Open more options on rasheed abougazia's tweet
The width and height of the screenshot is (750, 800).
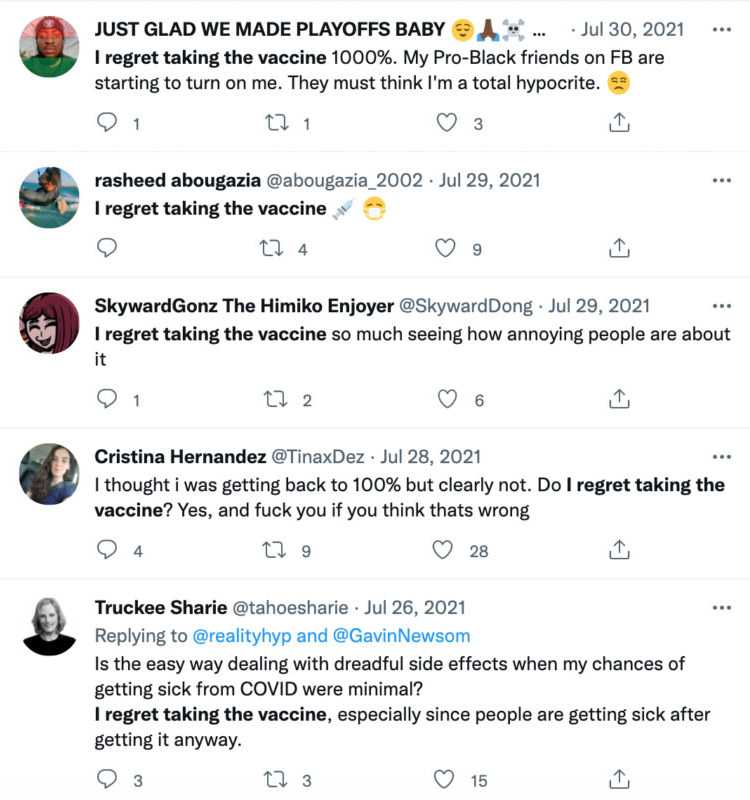(721, 181)
